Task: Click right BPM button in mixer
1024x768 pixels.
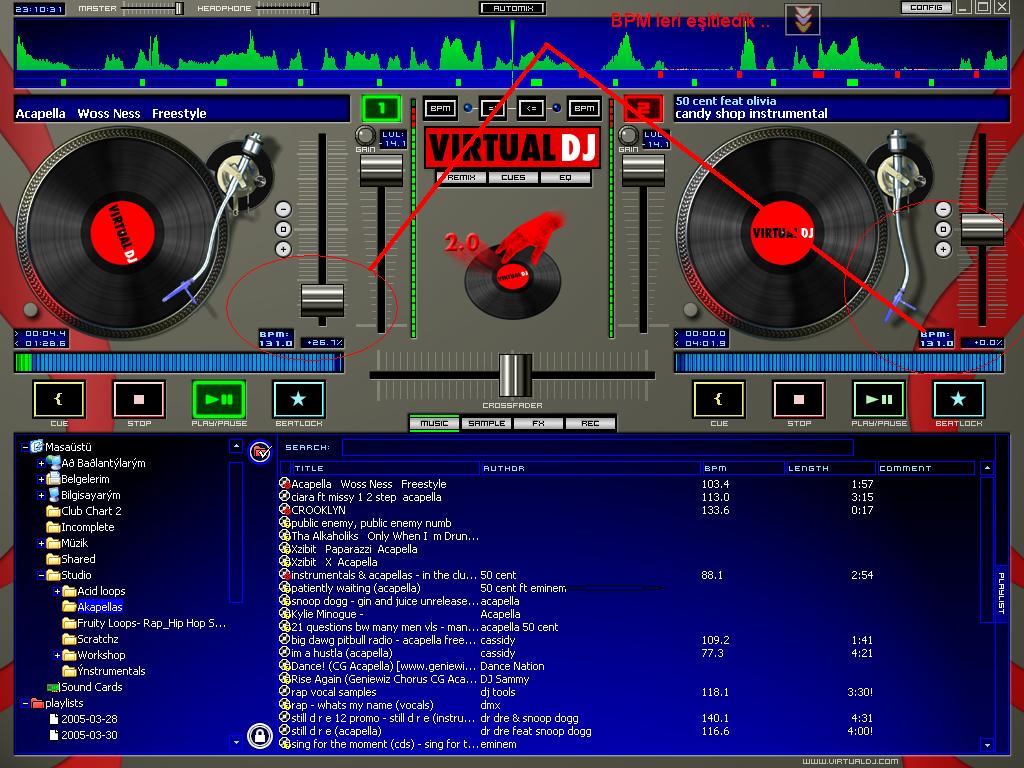Action: coord(584,108)
